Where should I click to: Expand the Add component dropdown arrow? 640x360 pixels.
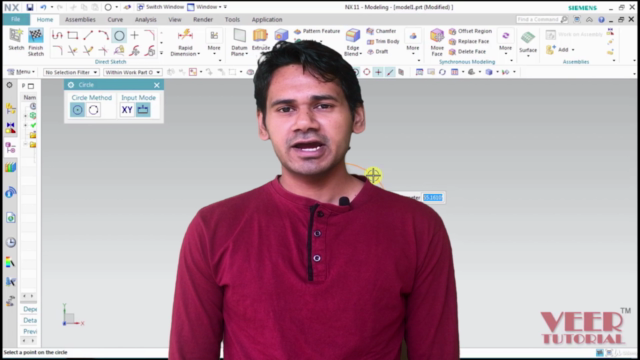click(x=573, y=50)
